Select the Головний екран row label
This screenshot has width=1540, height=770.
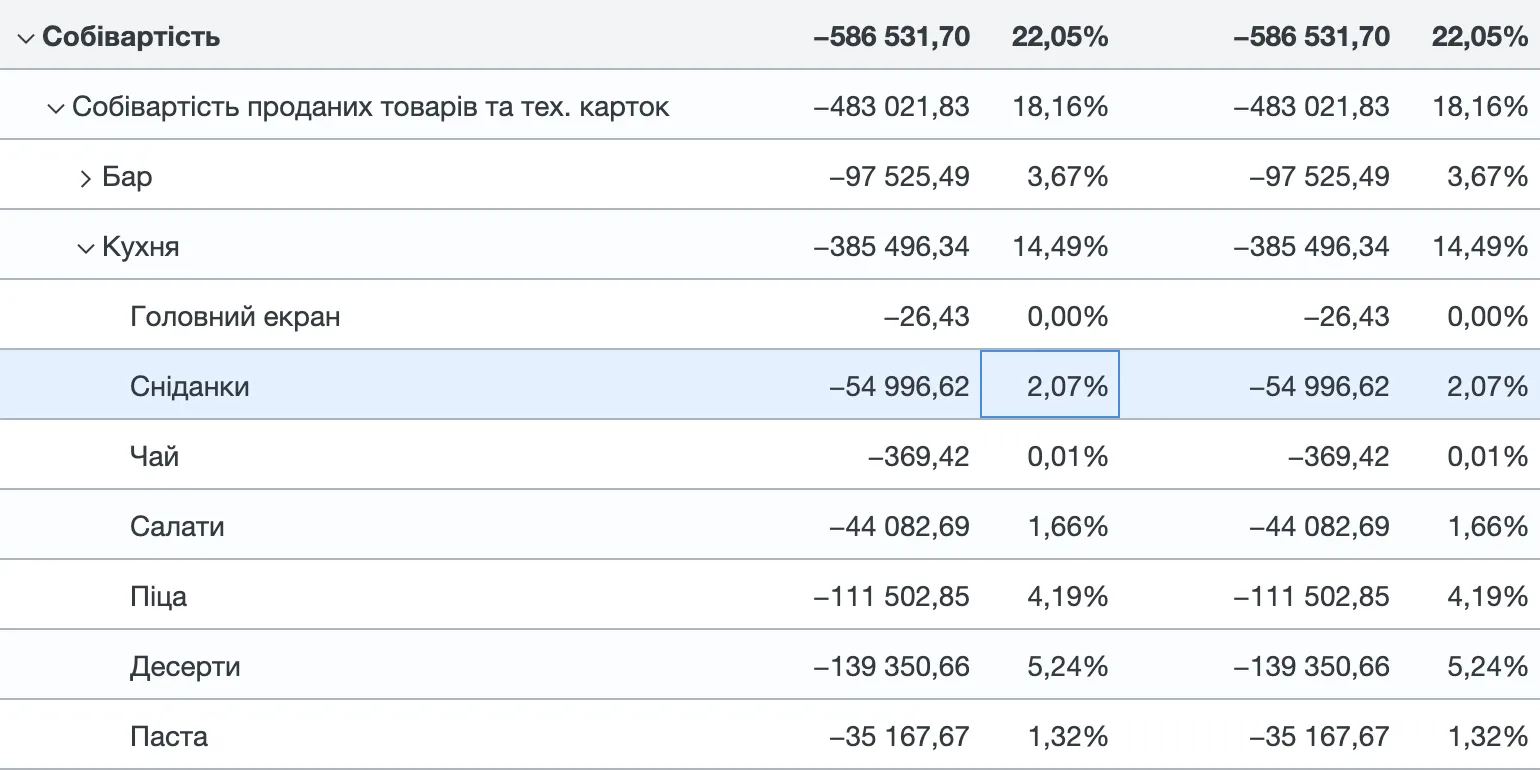click(x=235, y=317)
